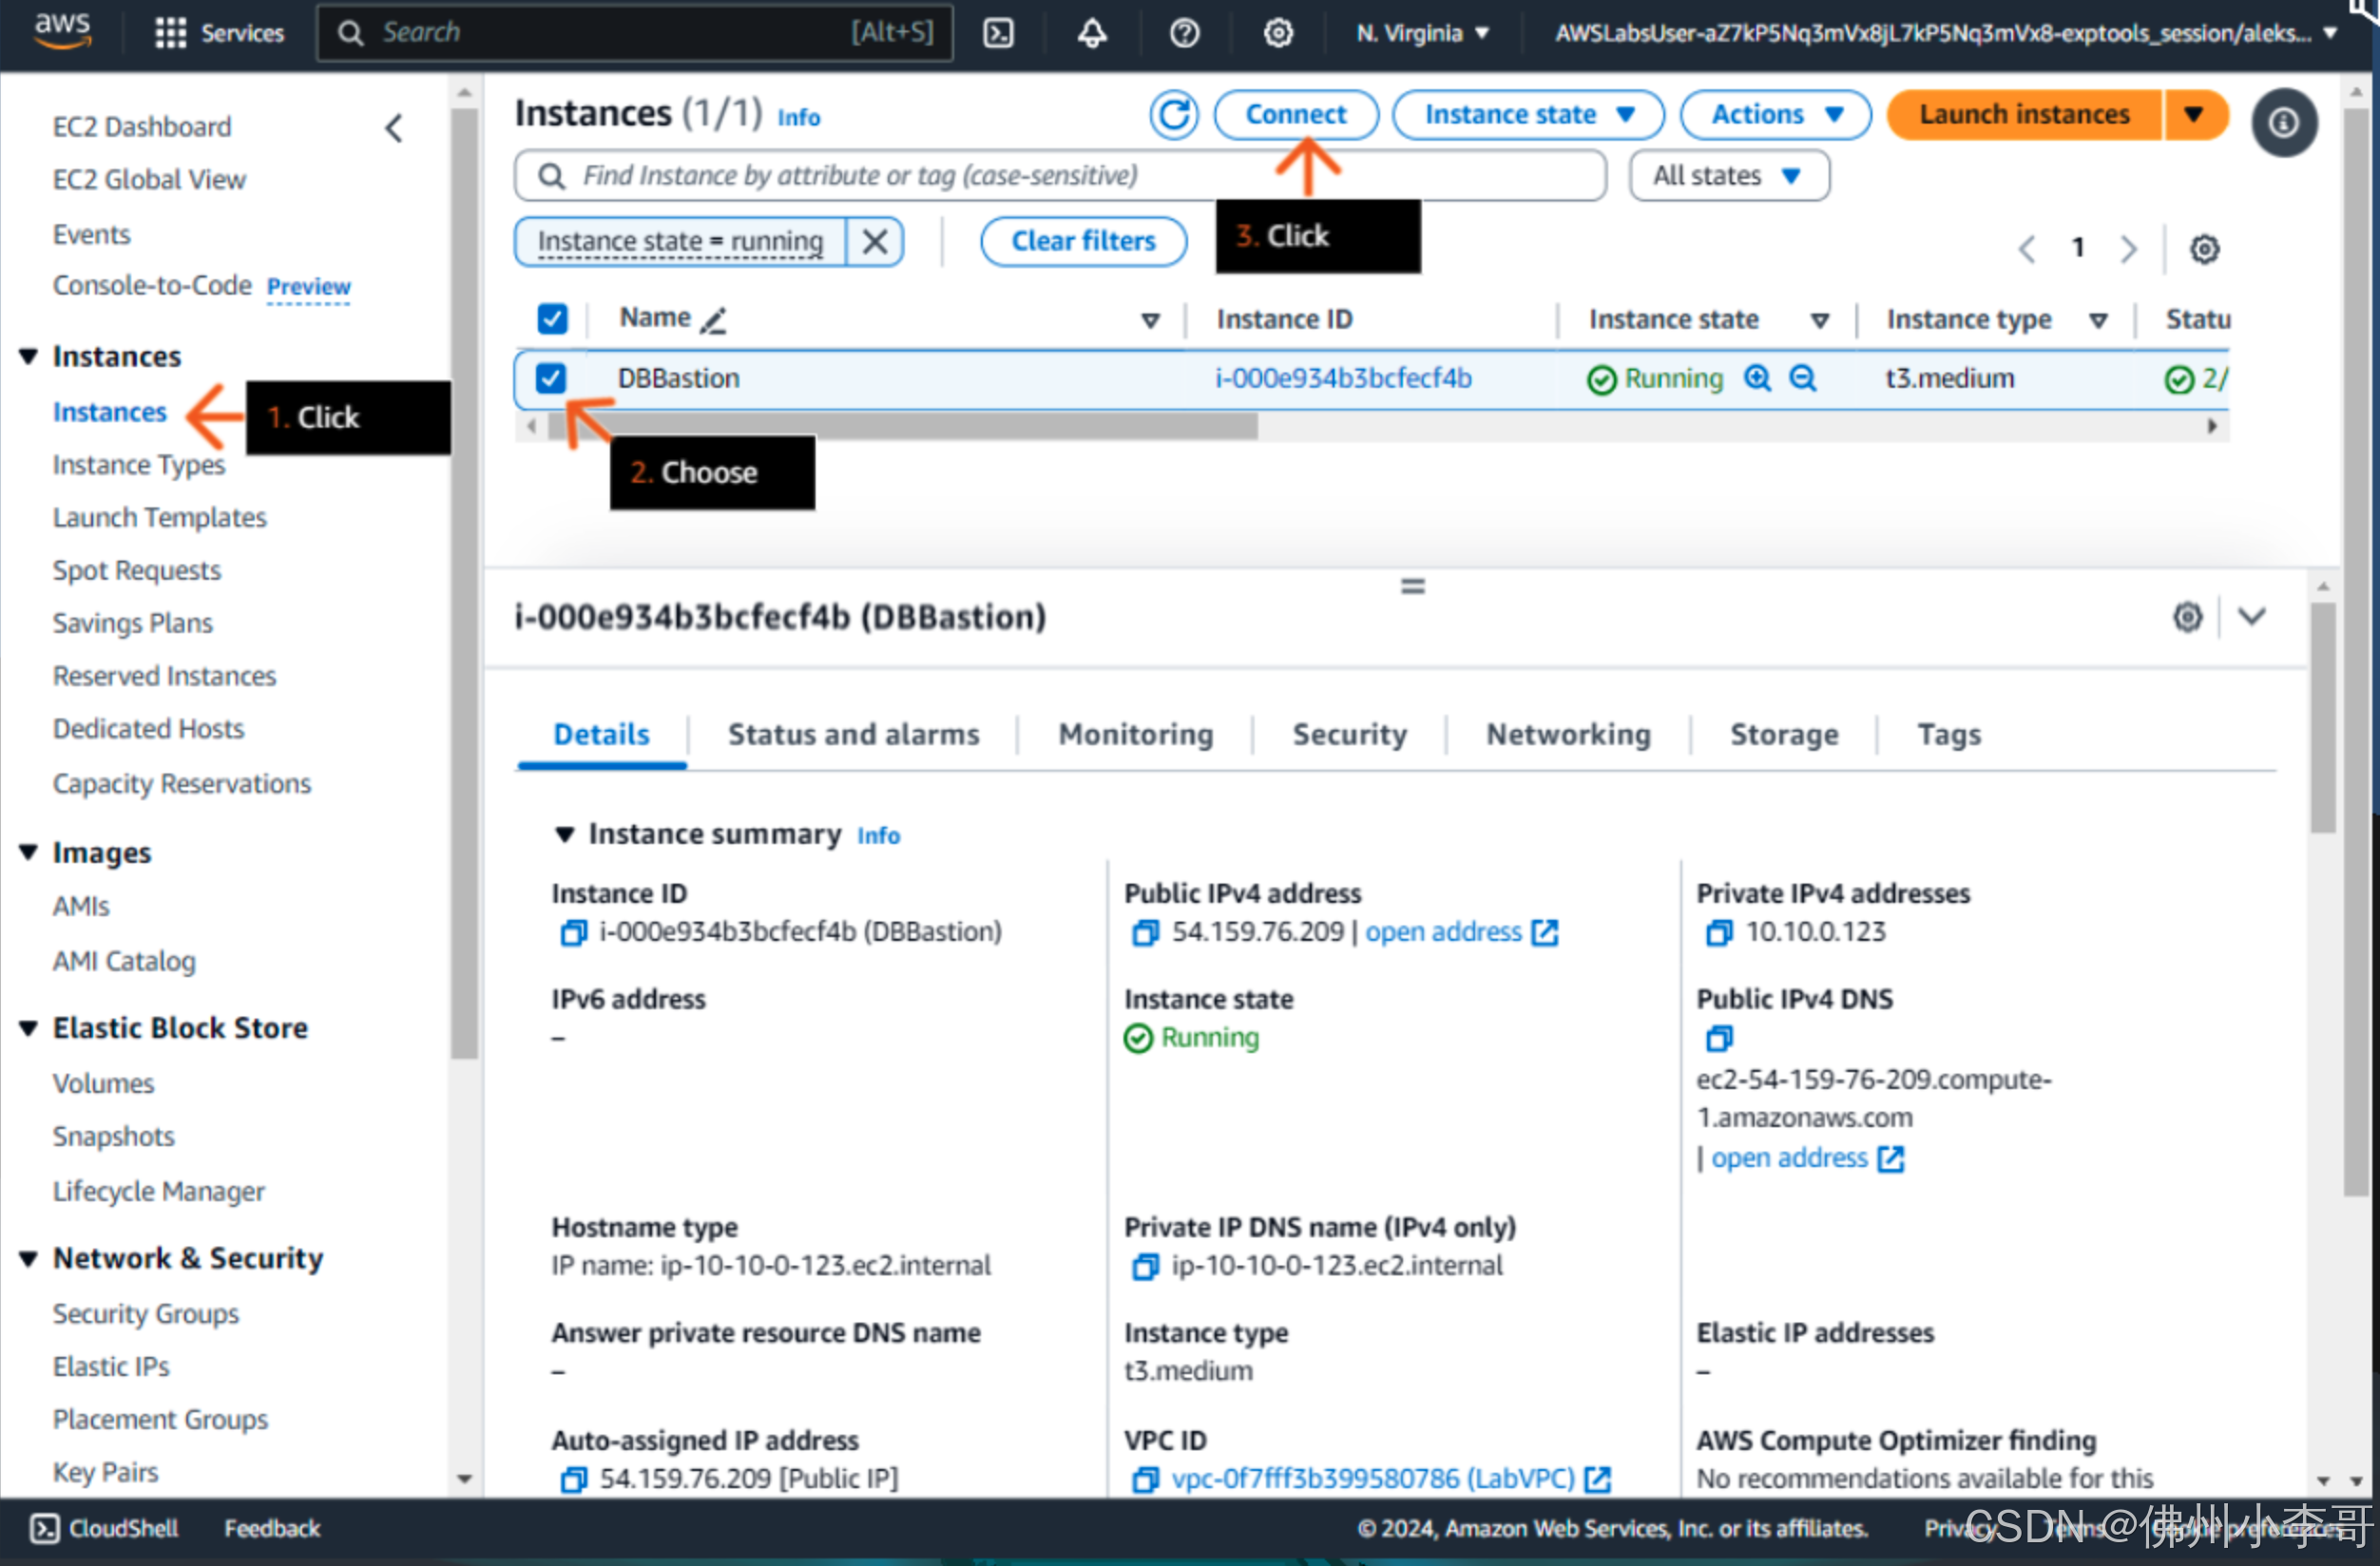Open the help question mark menu
2380x1566 pixels.
pyautogui.click(x=1184, y=33)
